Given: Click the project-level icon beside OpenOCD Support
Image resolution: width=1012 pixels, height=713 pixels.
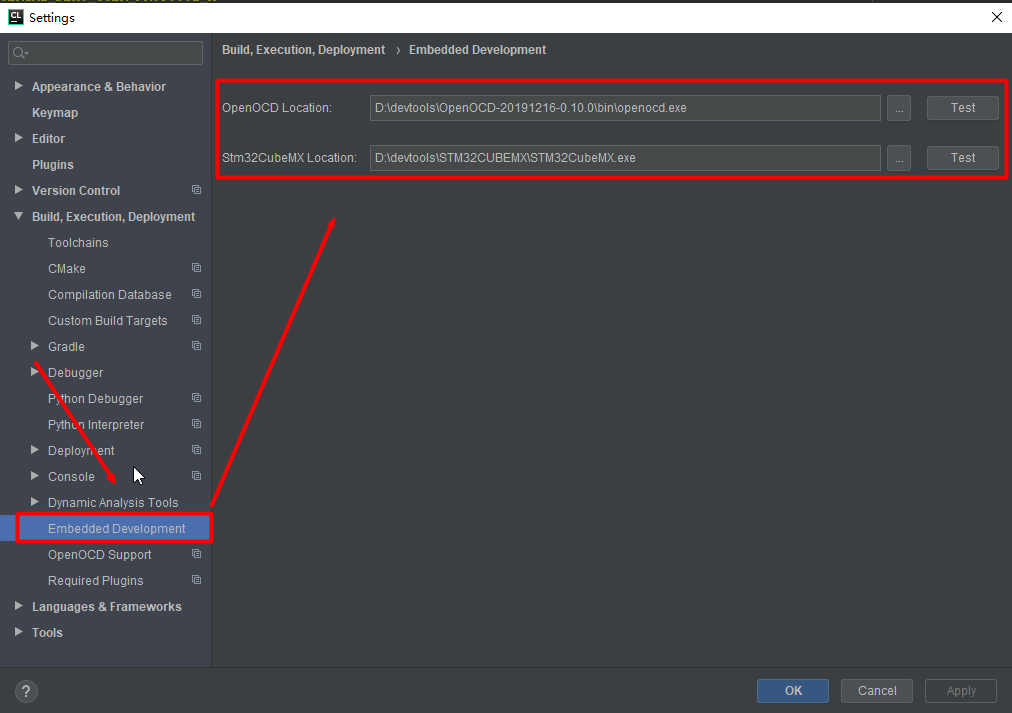Looking at the screenshot, I should coord(196,554).
